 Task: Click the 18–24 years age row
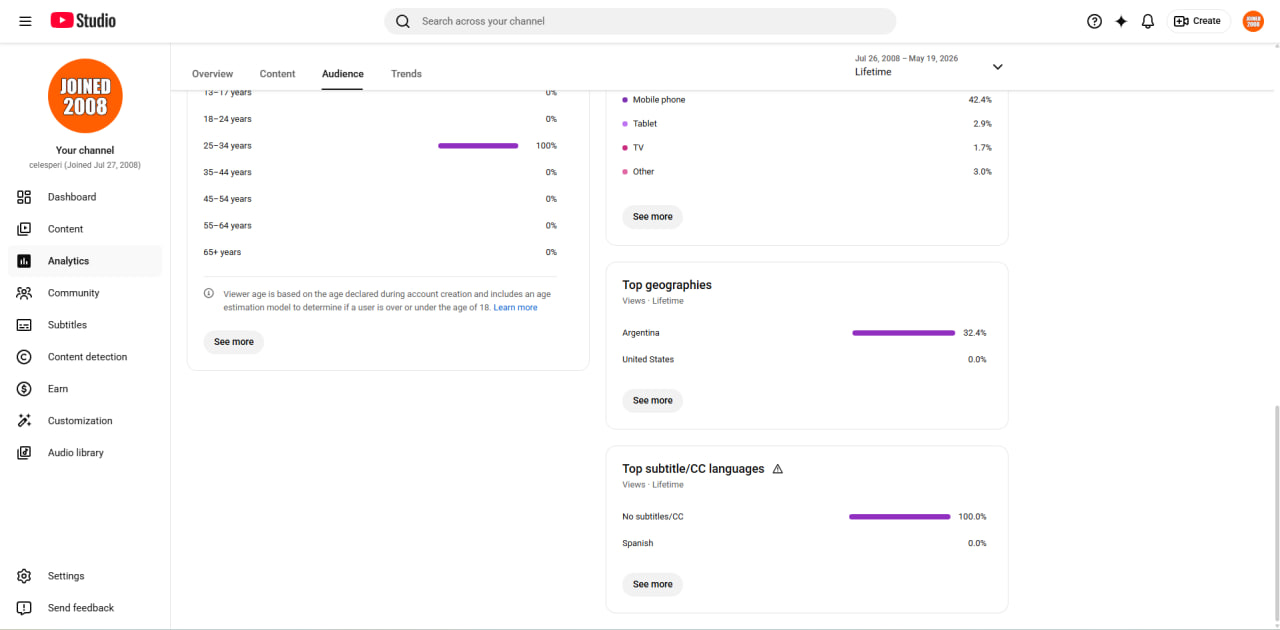click(x=380, y=119)
